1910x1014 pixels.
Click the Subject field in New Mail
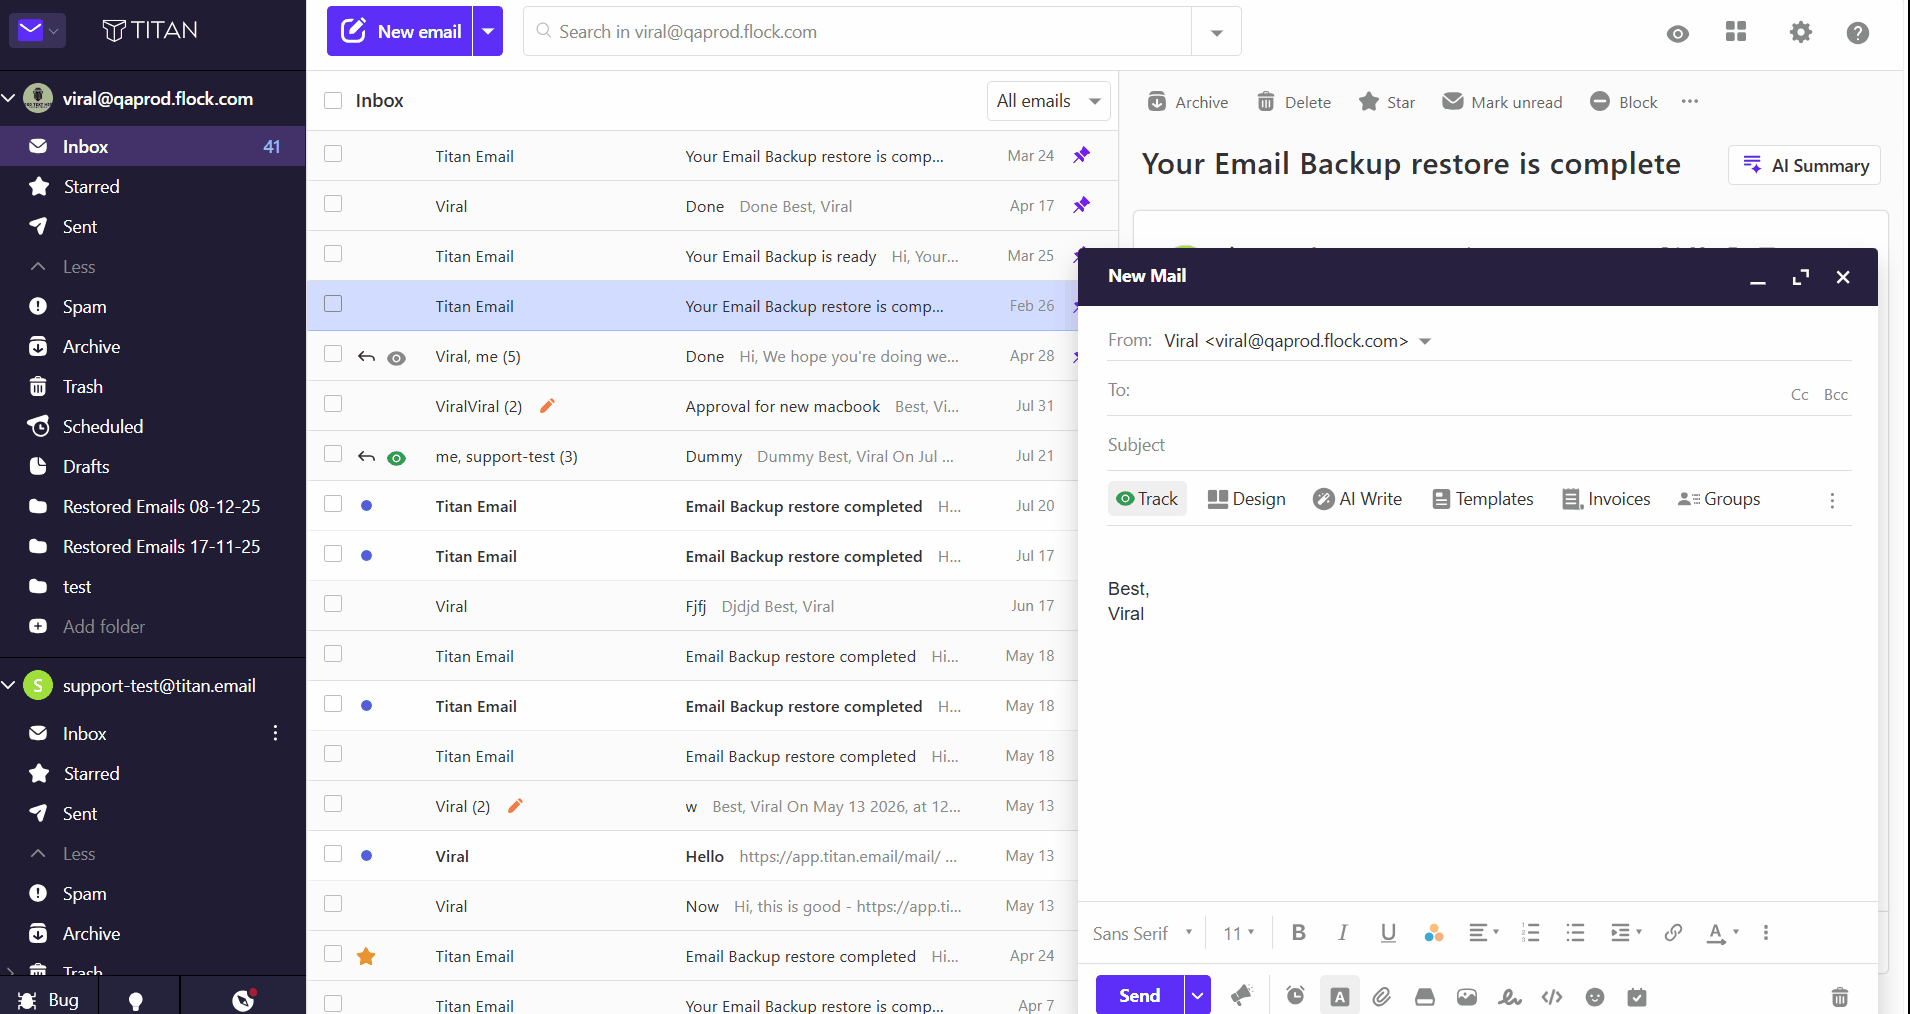coord(1479,445)
